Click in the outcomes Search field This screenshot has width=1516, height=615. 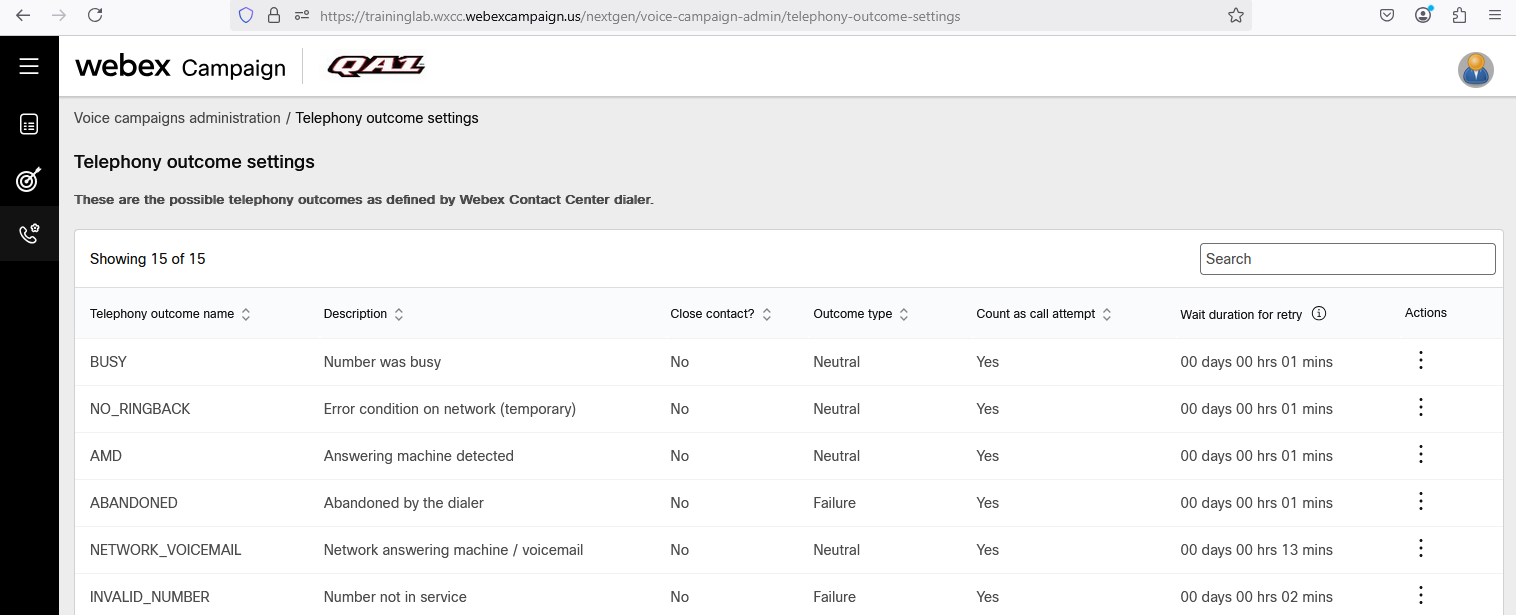pyautogui.click(x=1347, y=259)
